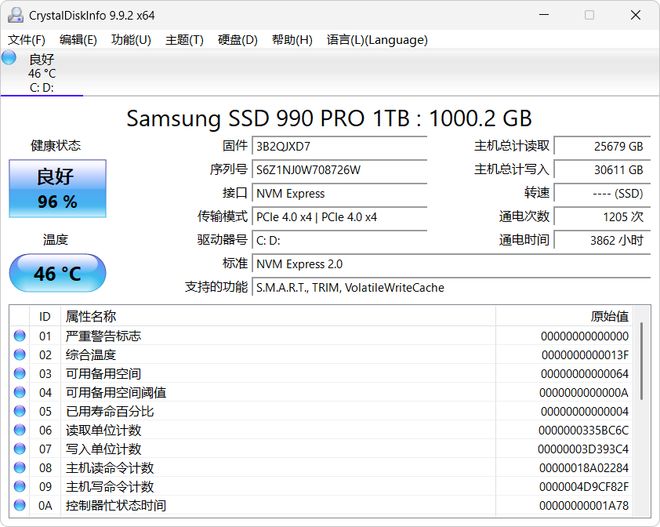
Task: Click raw value 0000000335BC6C
Action: click(x=583, y=430)
